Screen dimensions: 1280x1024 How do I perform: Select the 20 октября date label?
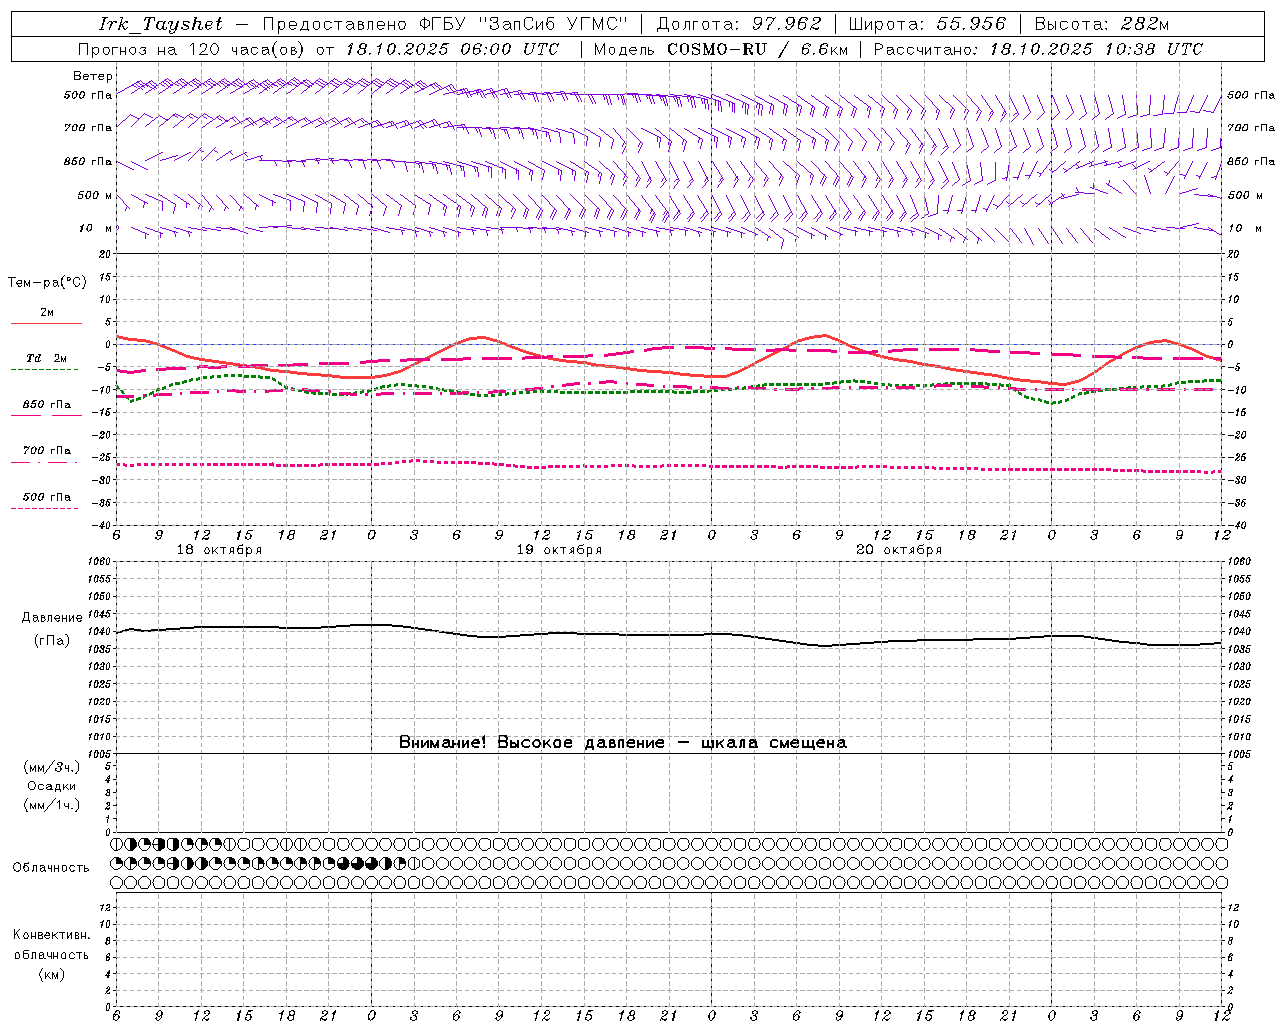(899, 550)
